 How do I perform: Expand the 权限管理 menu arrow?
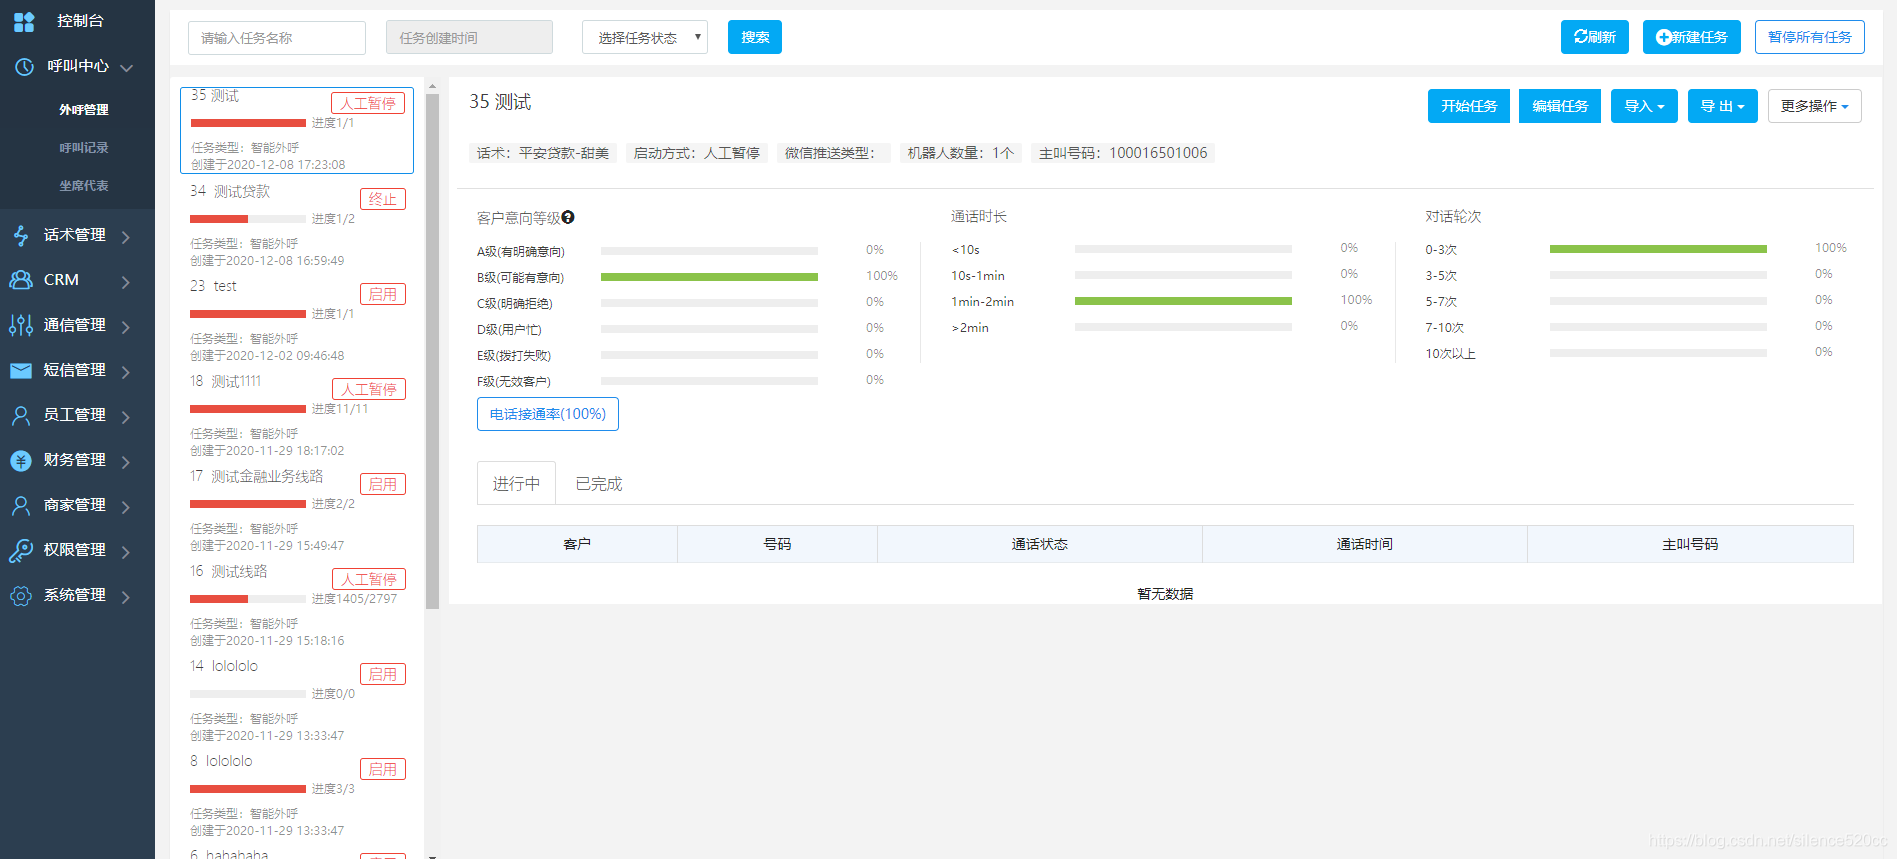pyautogui.click(x=126, y=551)
